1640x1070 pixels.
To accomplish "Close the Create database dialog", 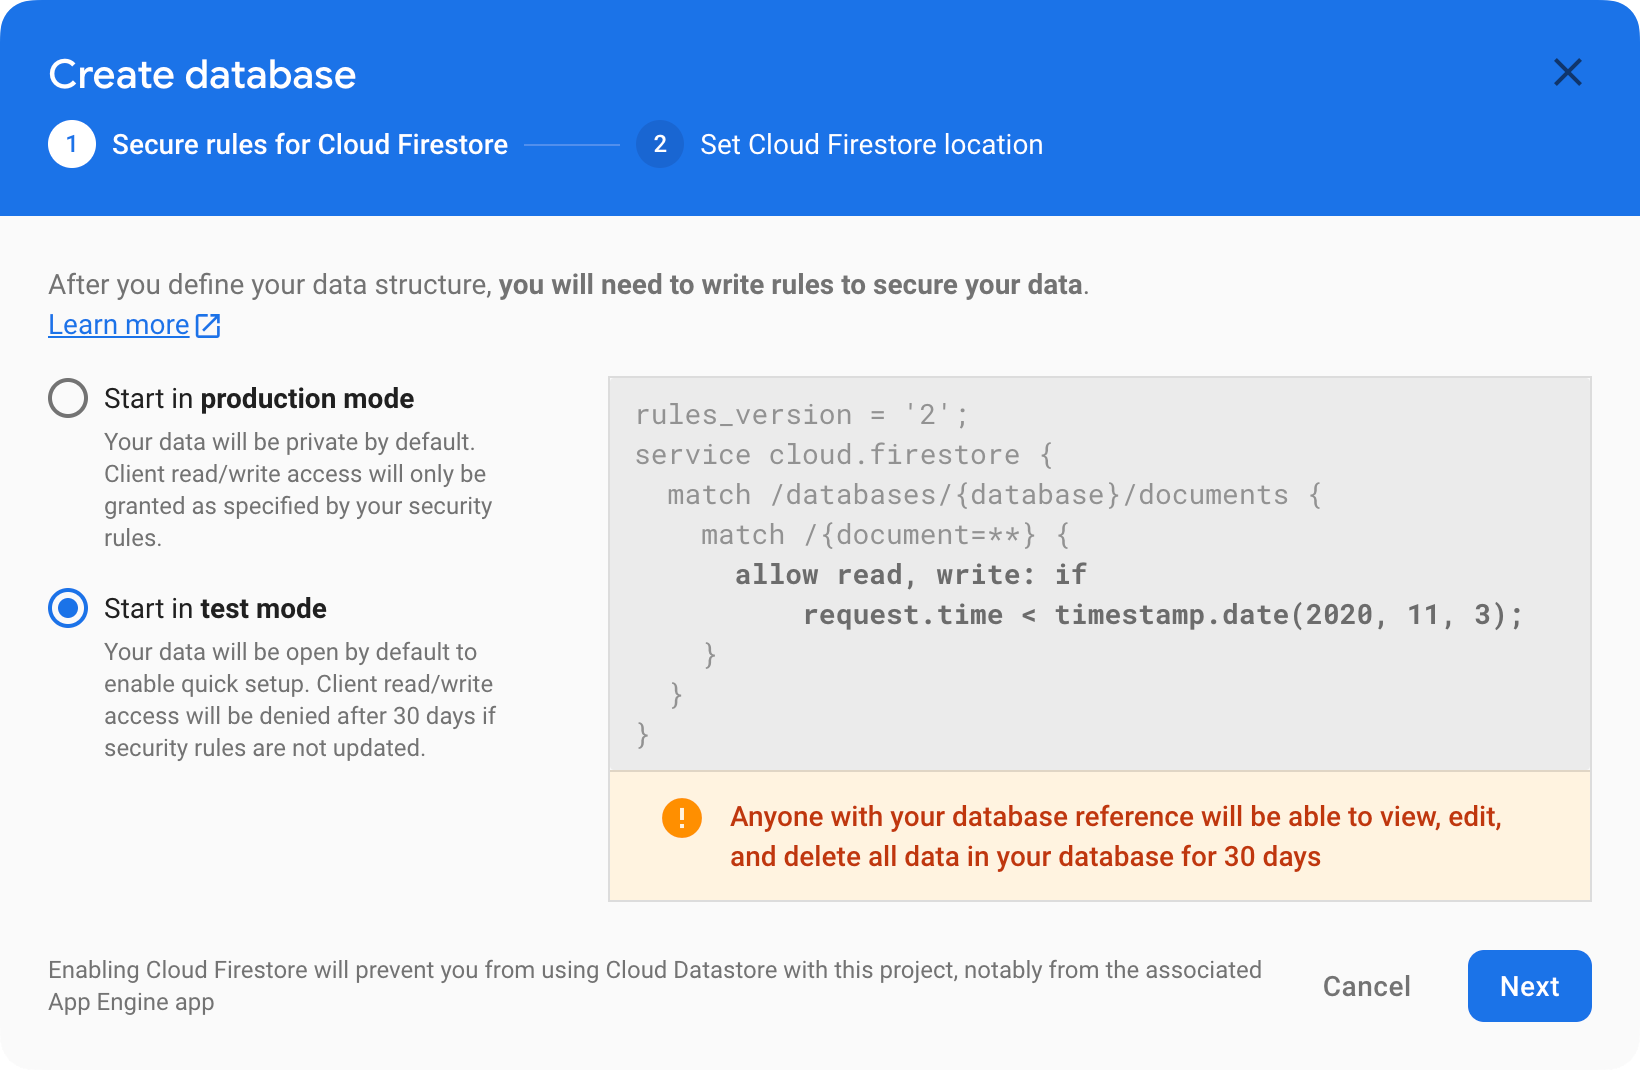I will (x=1567, y=72).
